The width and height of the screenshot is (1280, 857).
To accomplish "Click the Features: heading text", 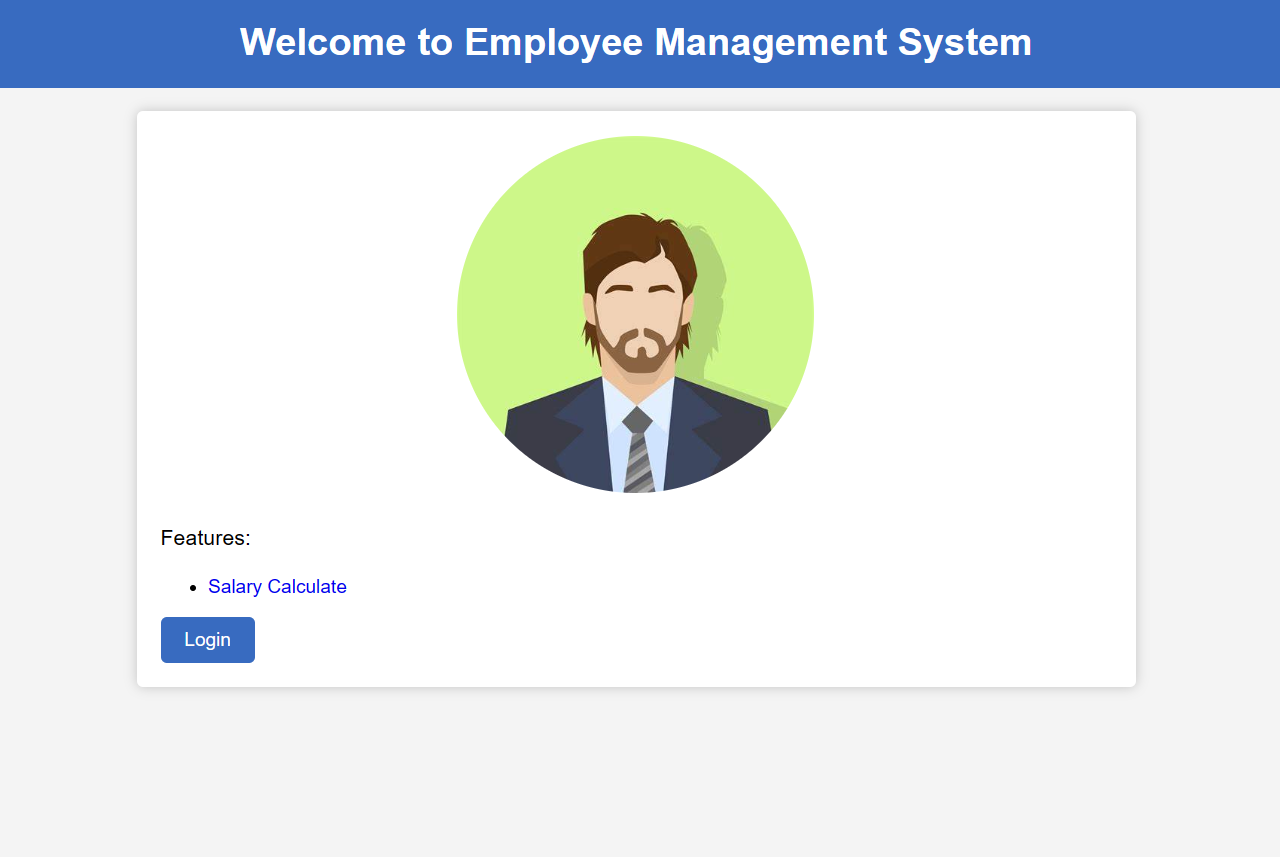I will pos(205,537).
